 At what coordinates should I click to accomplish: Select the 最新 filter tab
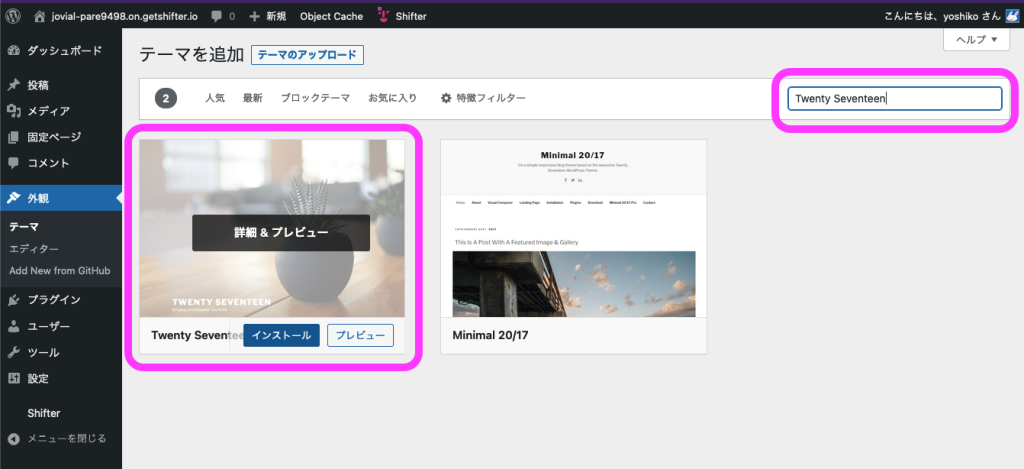[253, 98]
